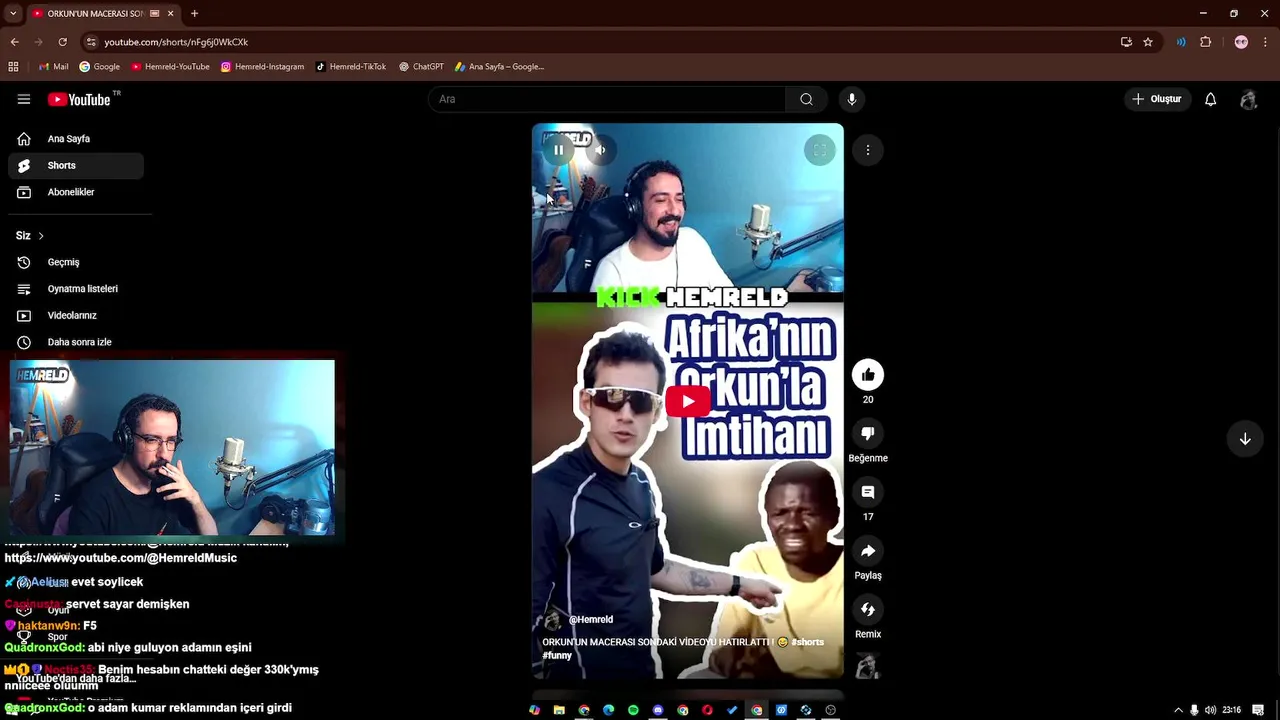Open YouTube notifications bell
This screenshot has height=720, width=1280.
point(1210,99)
